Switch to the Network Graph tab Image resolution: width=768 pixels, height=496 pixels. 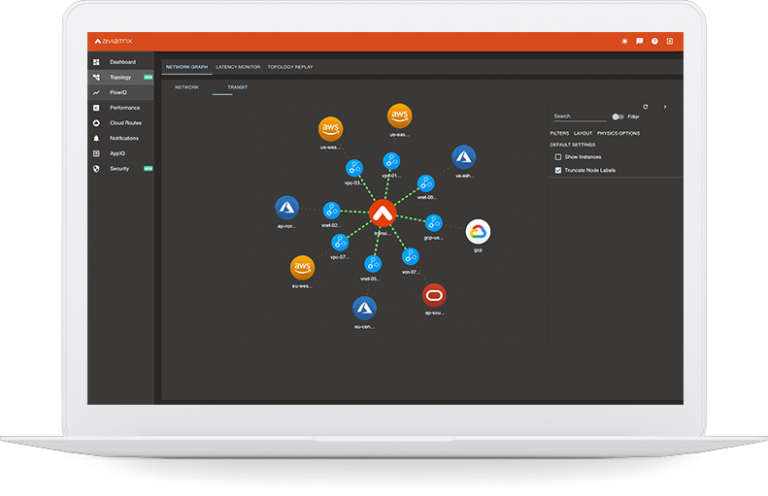point(187,67)
